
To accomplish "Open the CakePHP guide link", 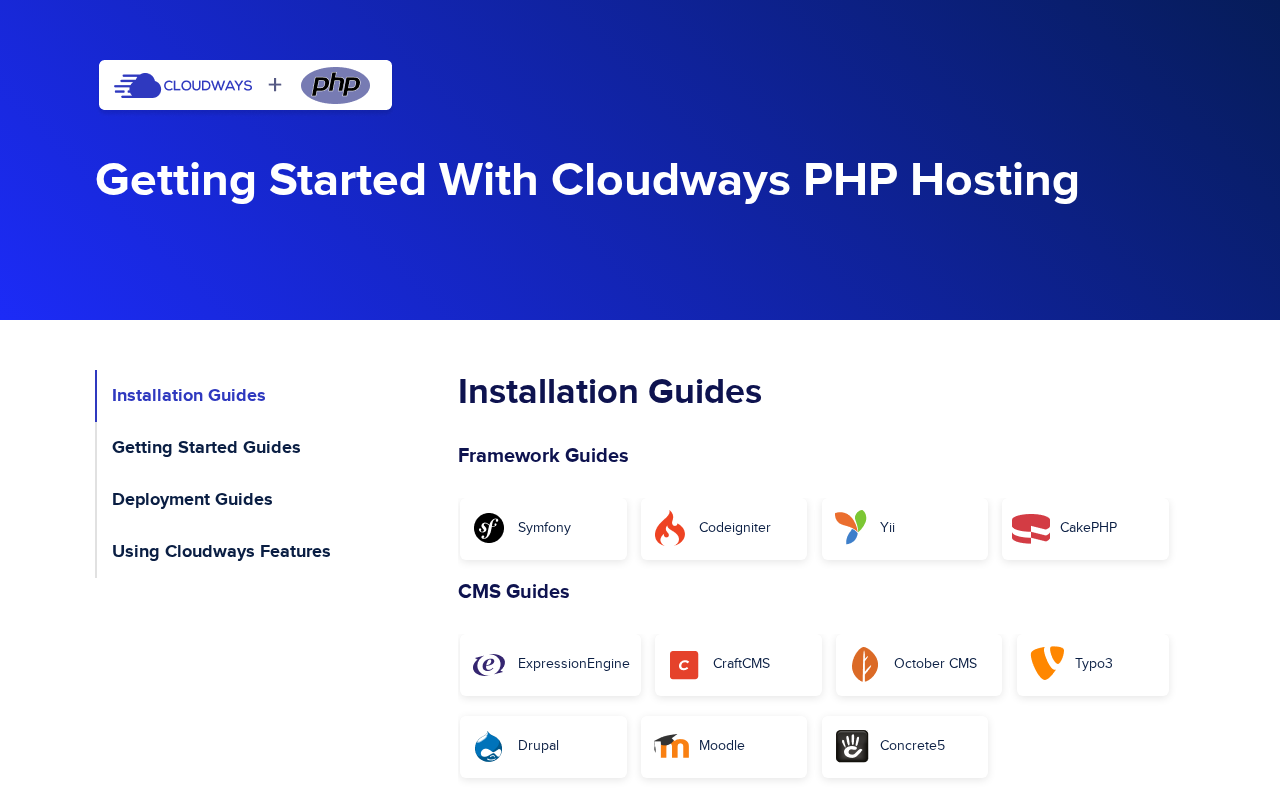I will pyautogui.click(x=1085, y=528).
